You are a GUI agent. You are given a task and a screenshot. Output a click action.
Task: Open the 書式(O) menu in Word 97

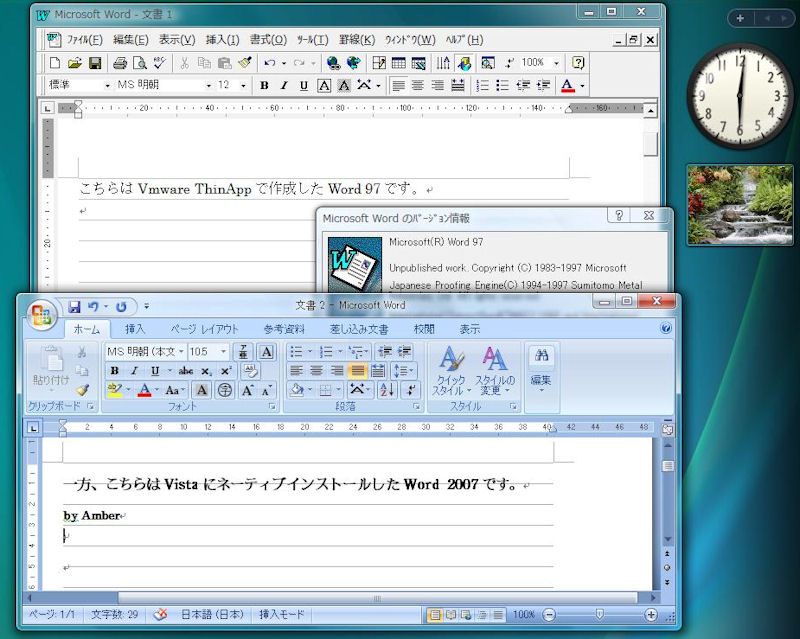268,40
